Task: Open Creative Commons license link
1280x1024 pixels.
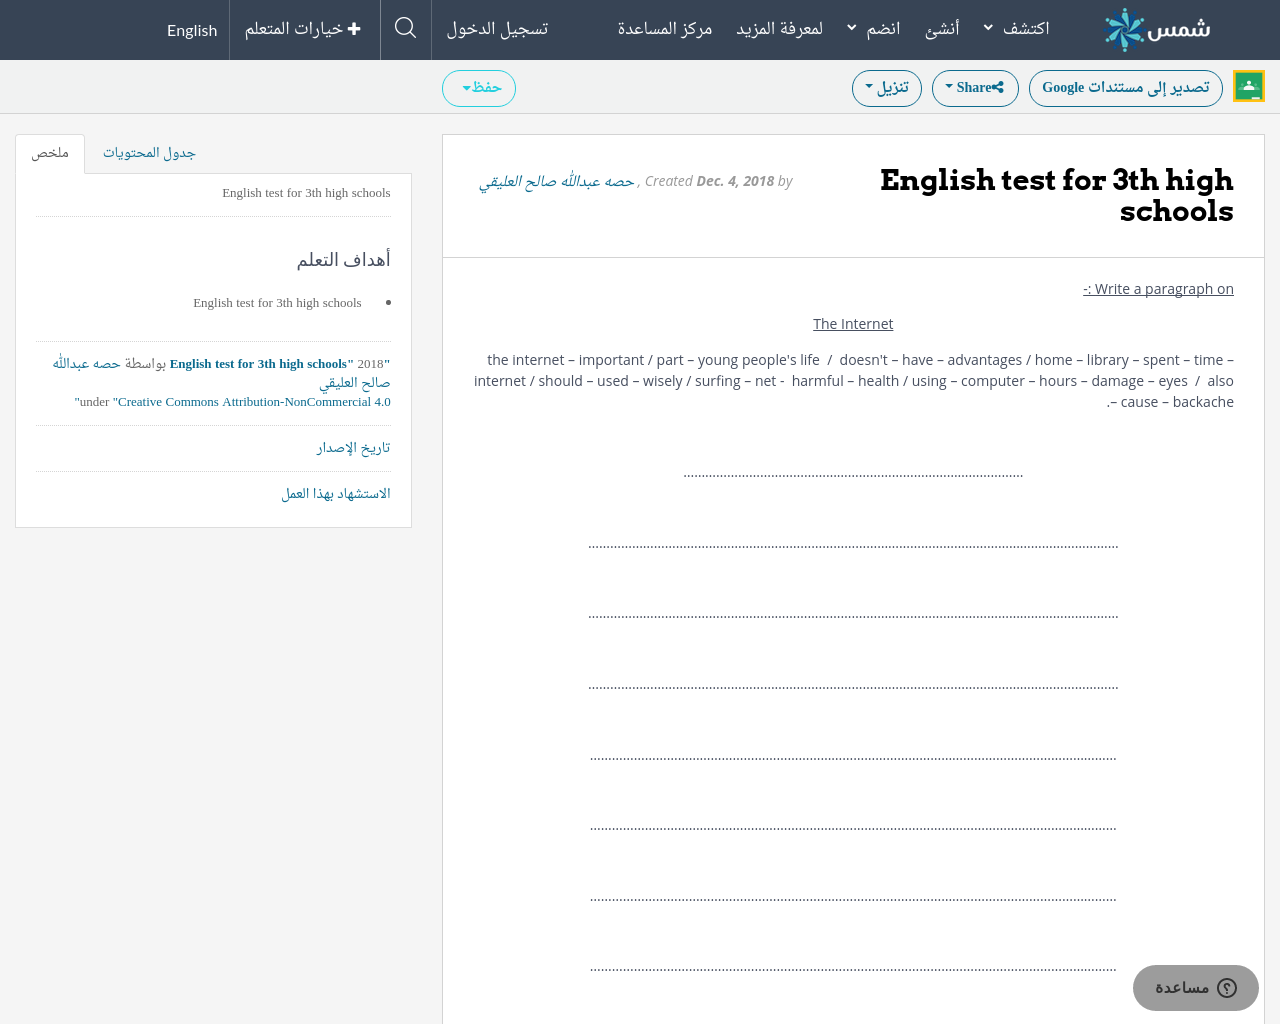Action: 251,400
